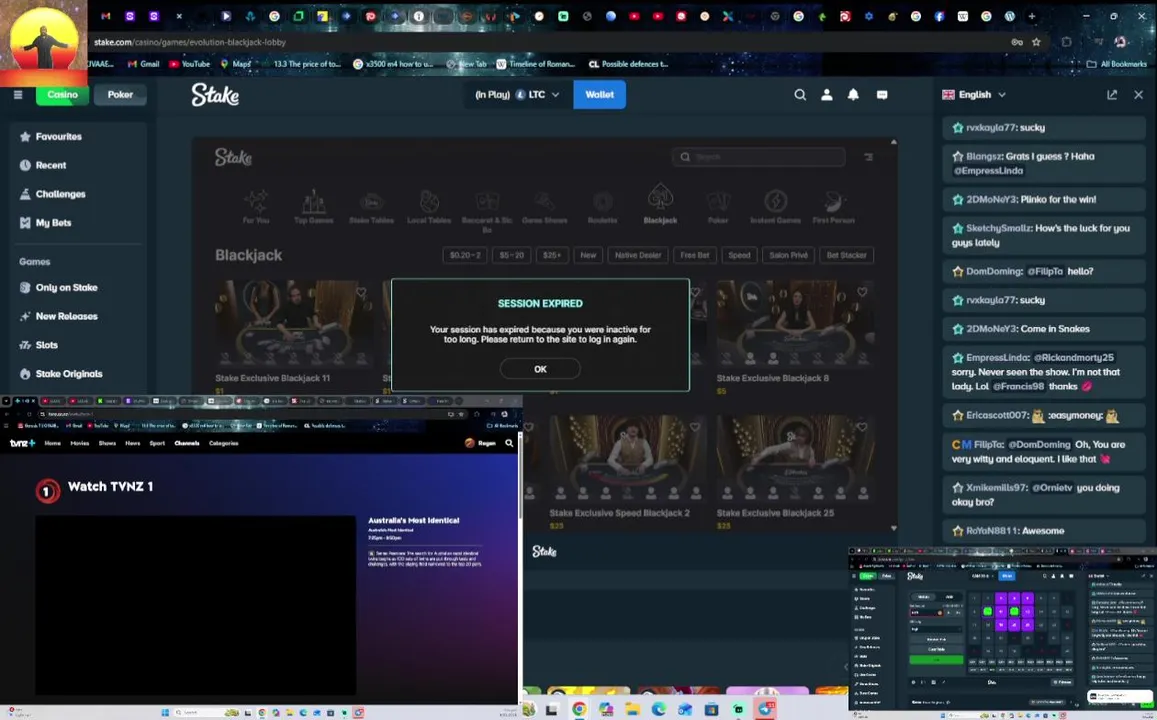Pop out the chat panel
Screen dimensions: 1157x720
tap(1112, 94)
